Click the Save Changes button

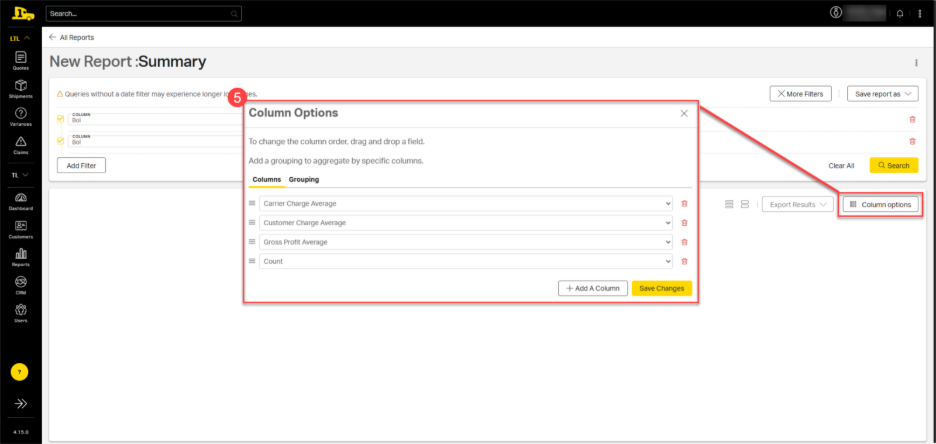(661, 288)
